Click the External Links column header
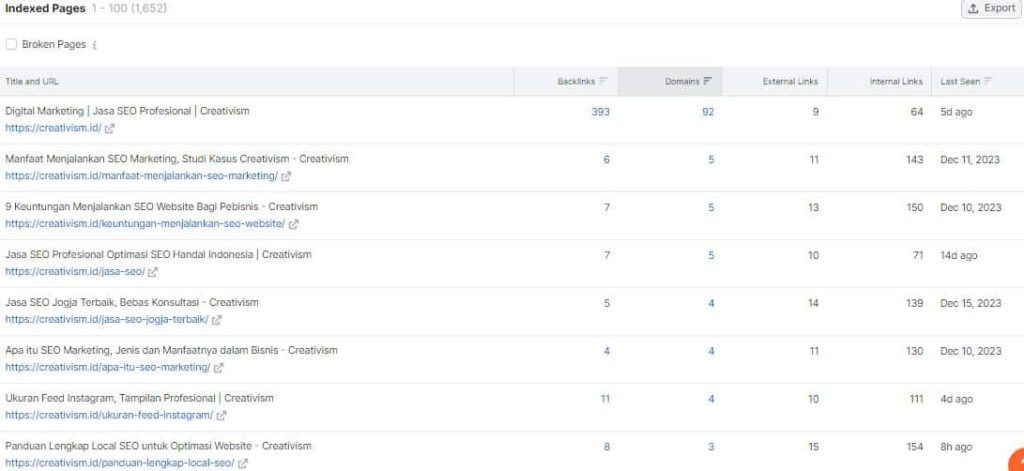 click(790, 82)
